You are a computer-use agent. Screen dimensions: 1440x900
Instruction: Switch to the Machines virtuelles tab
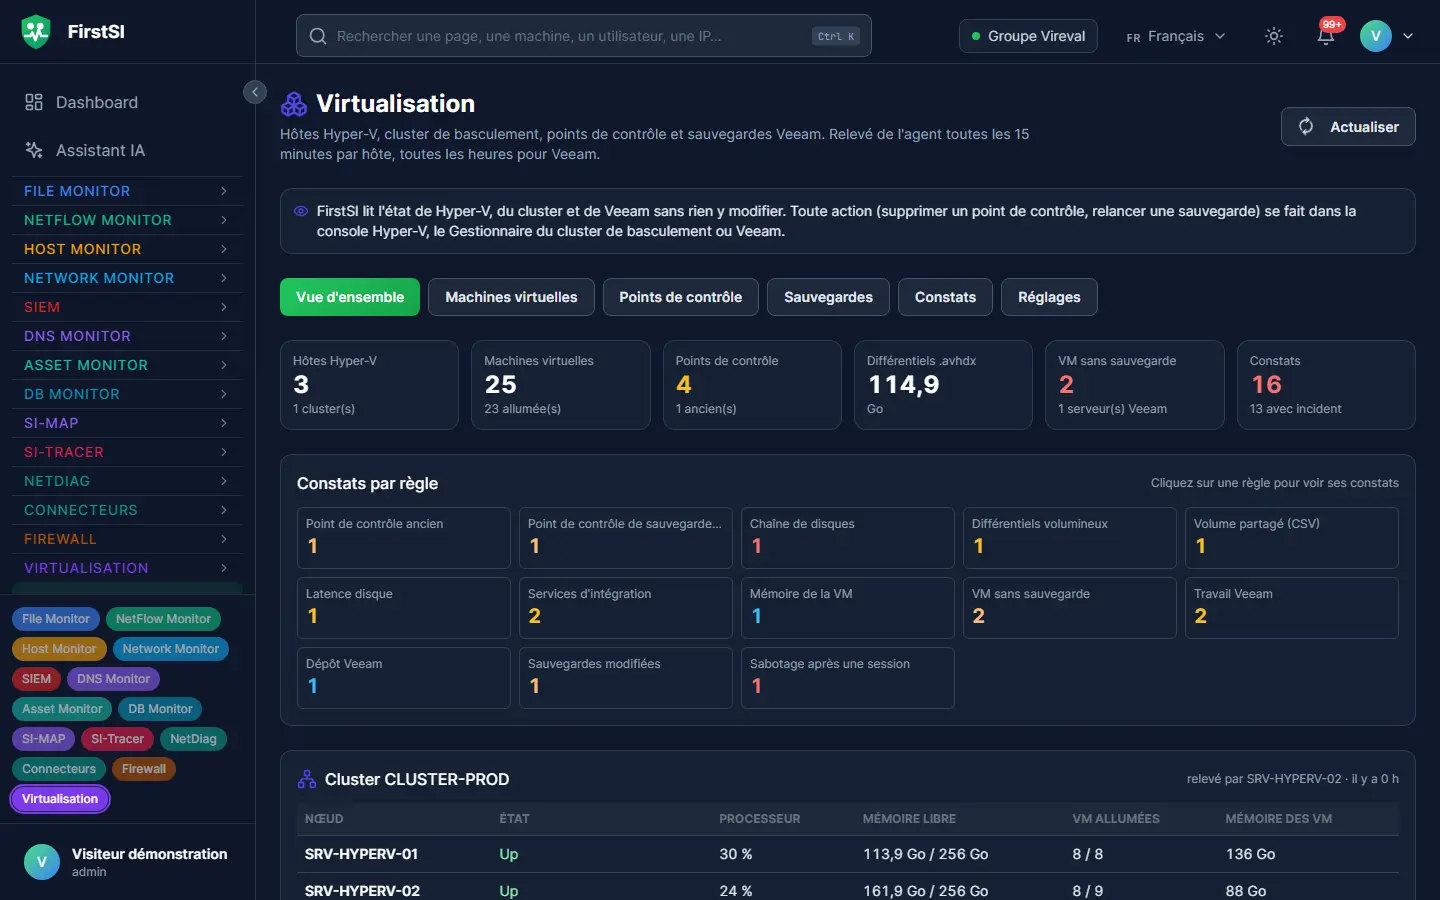(x=511, y=297)
